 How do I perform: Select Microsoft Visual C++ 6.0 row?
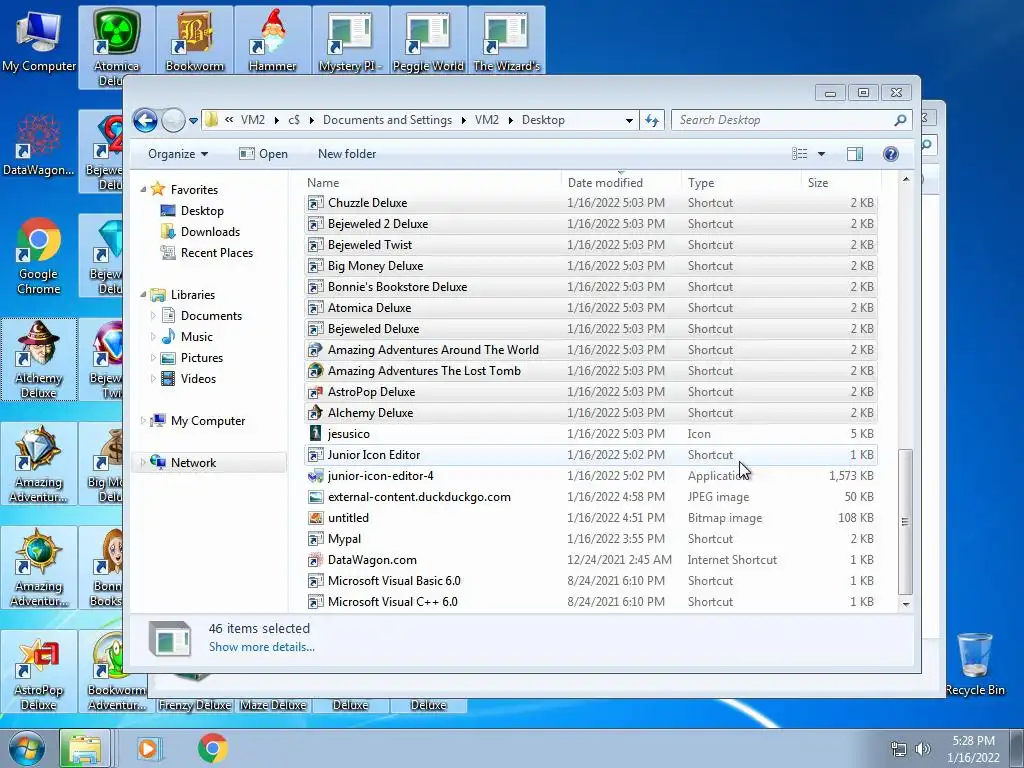coord(590,602)
